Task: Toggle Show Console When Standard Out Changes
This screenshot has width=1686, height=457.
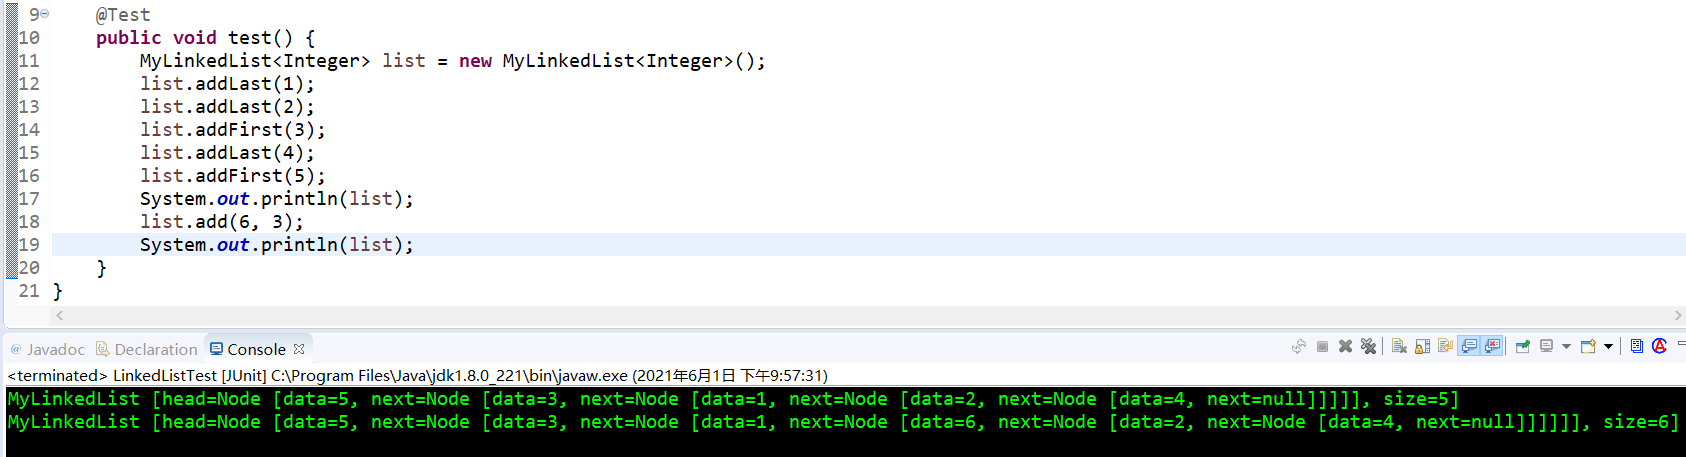Action: point(1469,346)
